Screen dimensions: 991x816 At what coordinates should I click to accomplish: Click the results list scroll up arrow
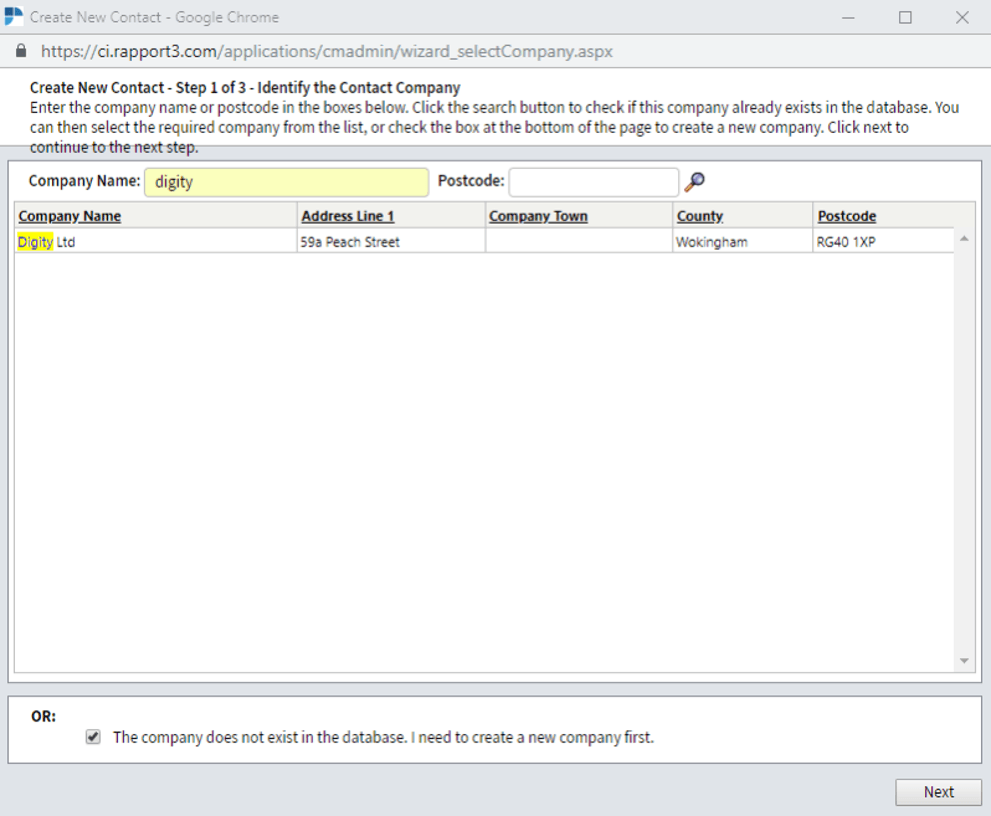point(964,238)
